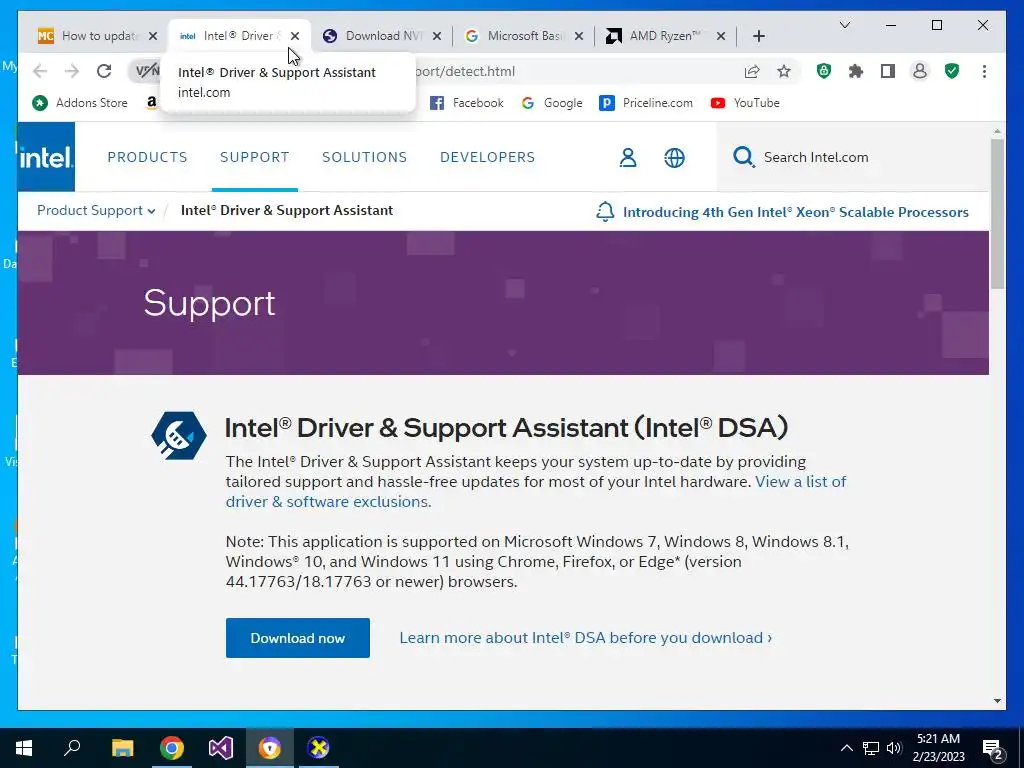Open Chrome three-dot menu

point(984,71)
